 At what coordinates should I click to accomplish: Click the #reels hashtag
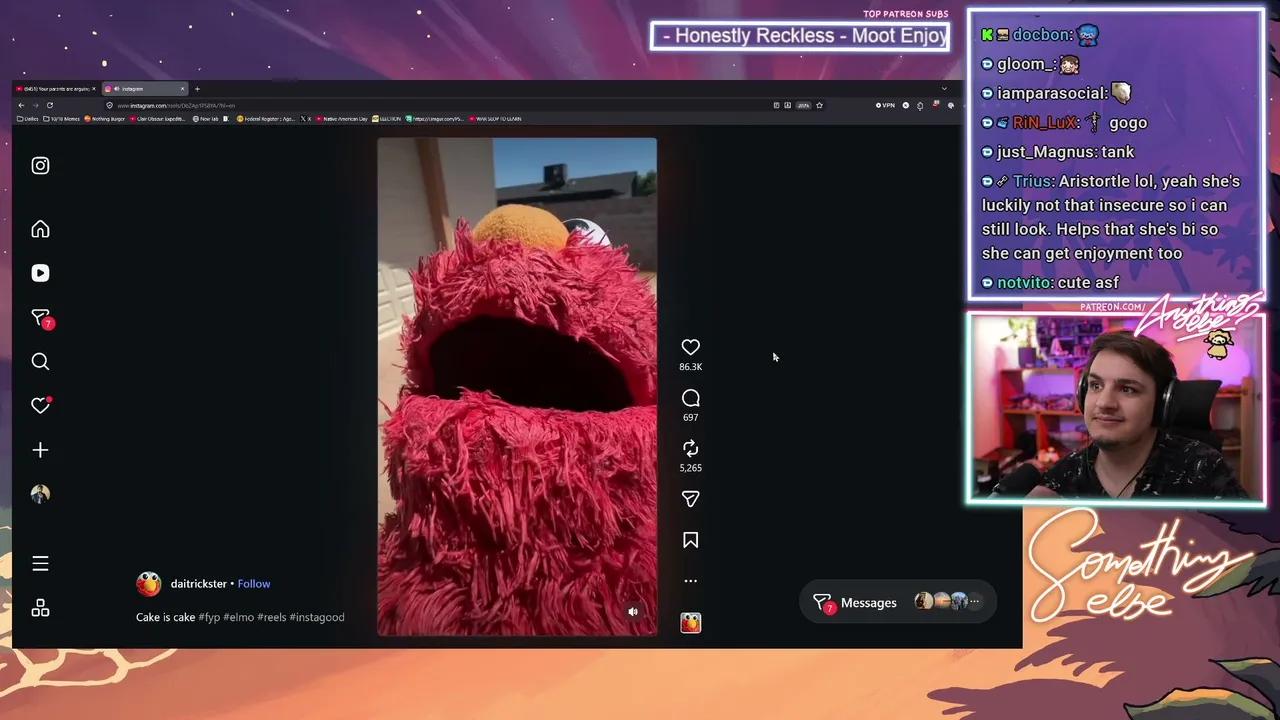coord(272,617)
